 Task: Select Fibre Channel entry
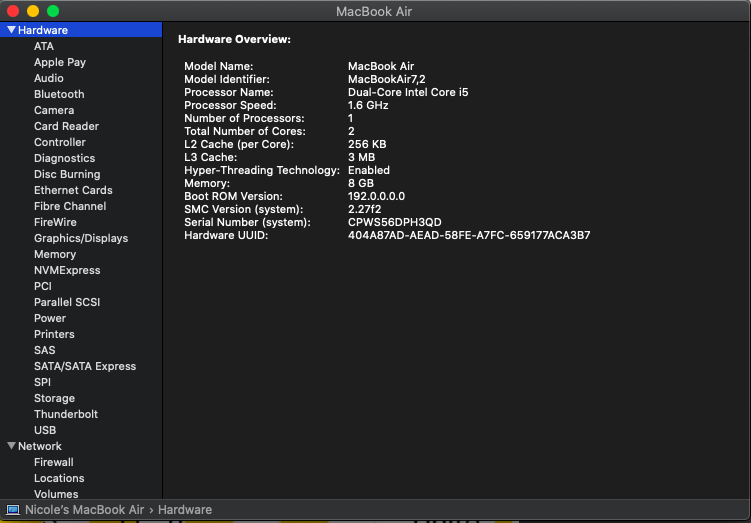click(x=70, y=206)
